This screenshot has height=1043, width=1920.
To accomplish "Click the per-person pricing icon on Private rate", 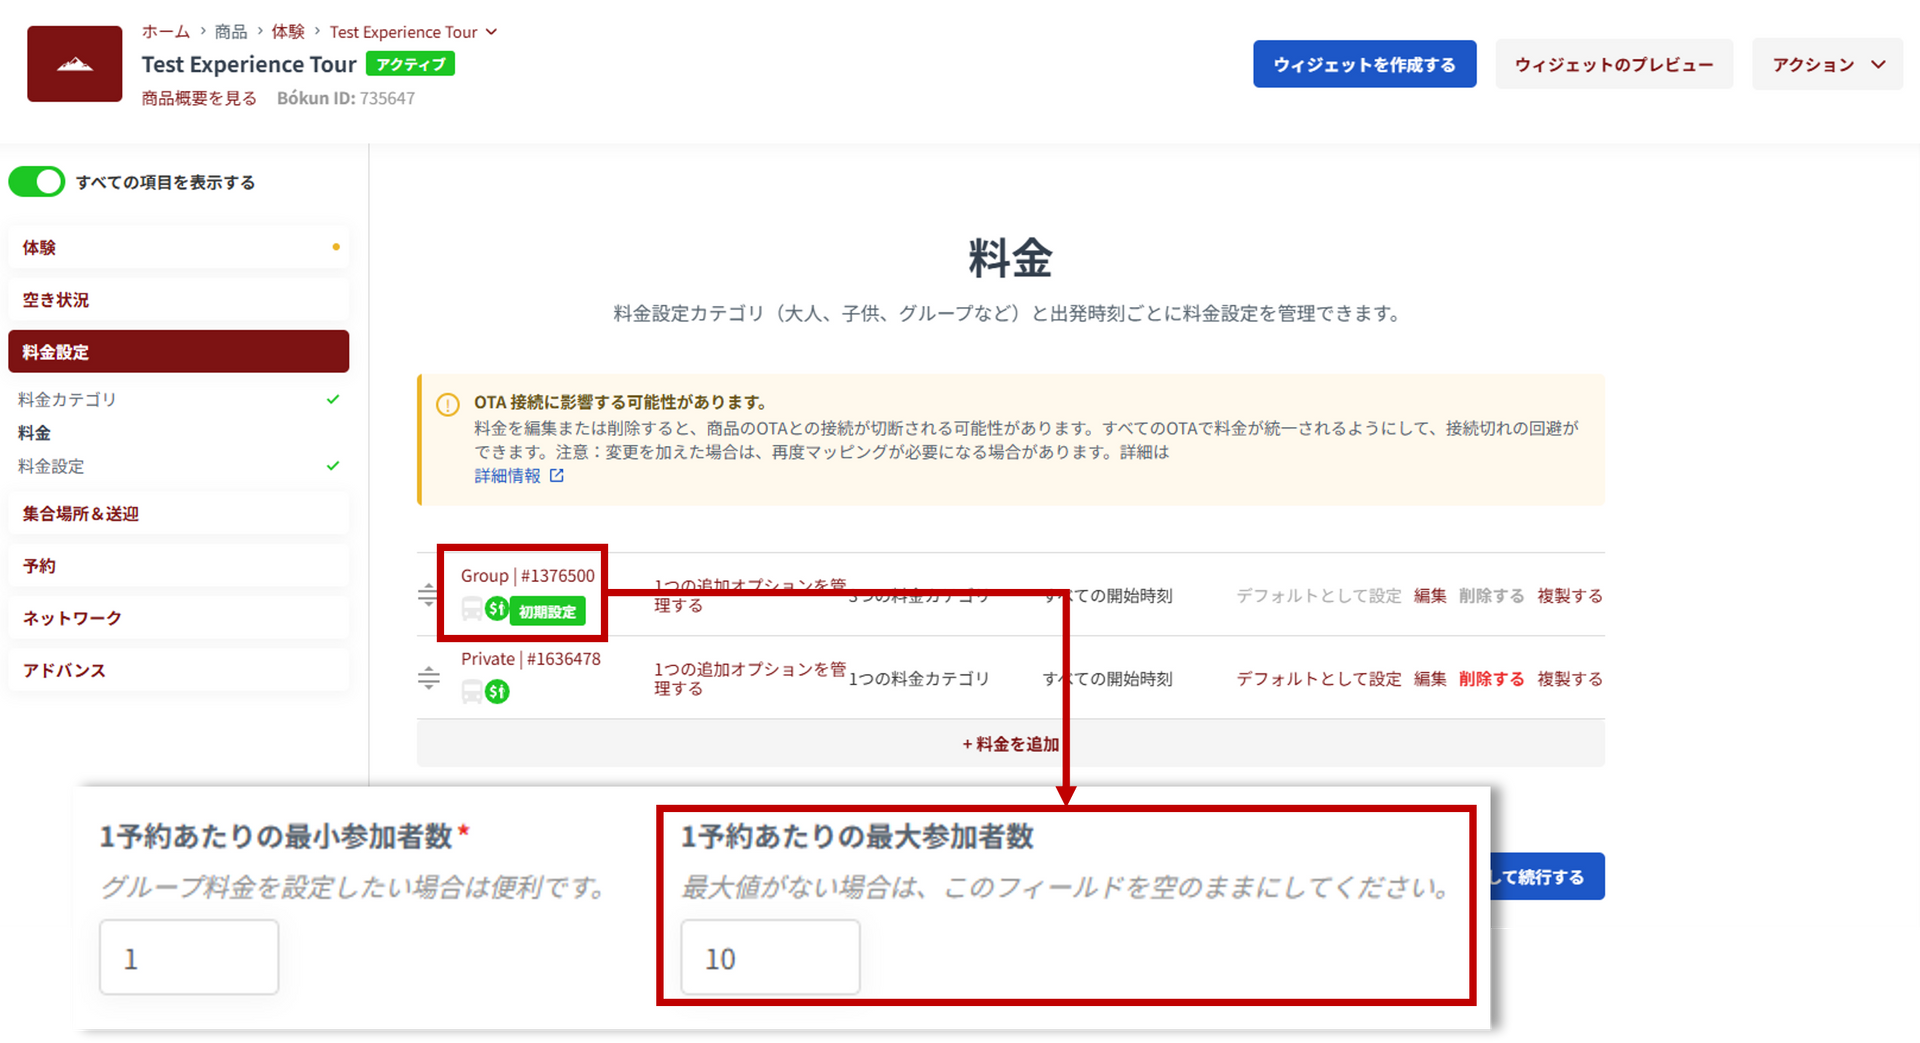I will click(497, 692).
